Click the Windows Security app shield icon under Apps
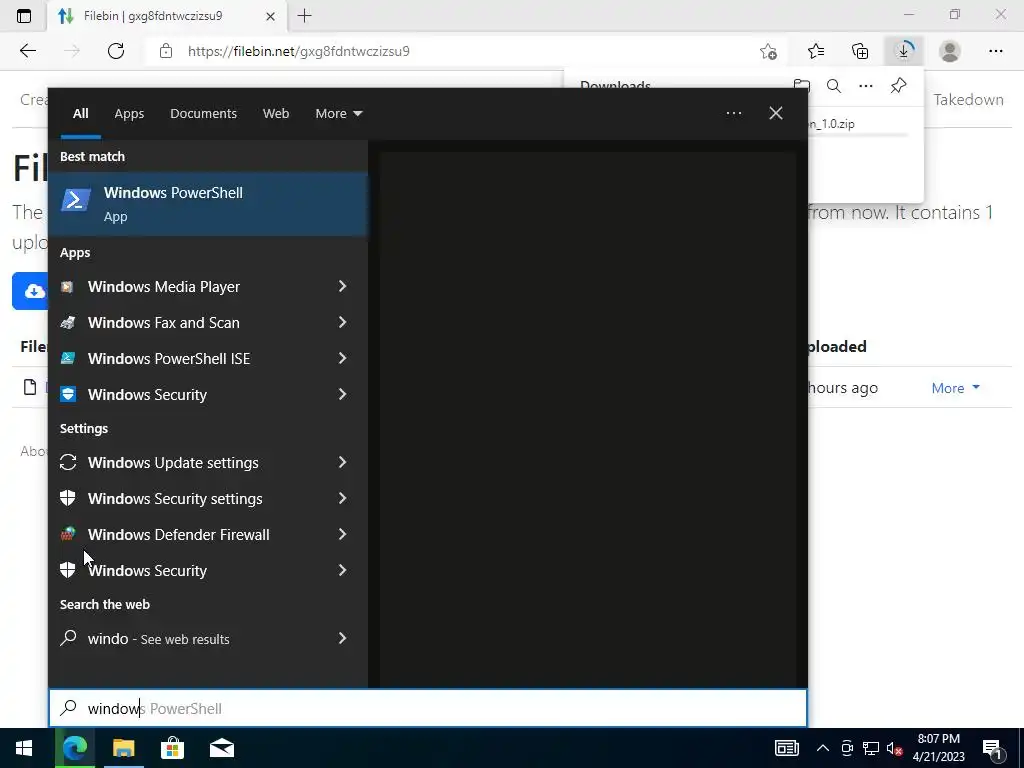The image size is (1024, 768). (x=67, y=394)
